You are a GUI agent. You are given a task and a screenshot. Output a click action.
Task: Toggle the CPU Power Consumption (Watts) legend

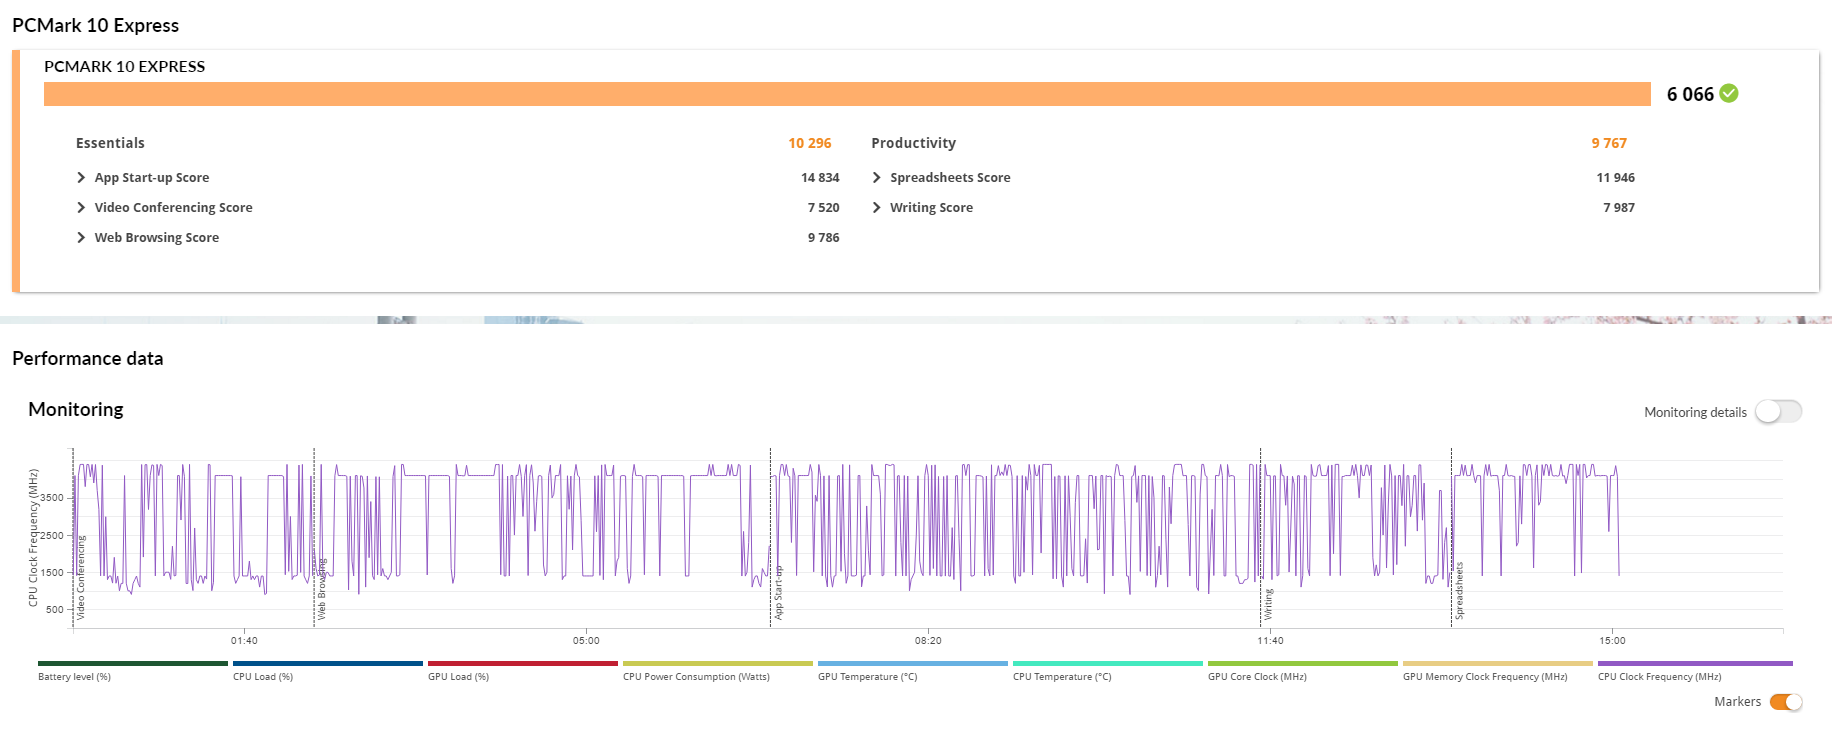click(717, 671)
